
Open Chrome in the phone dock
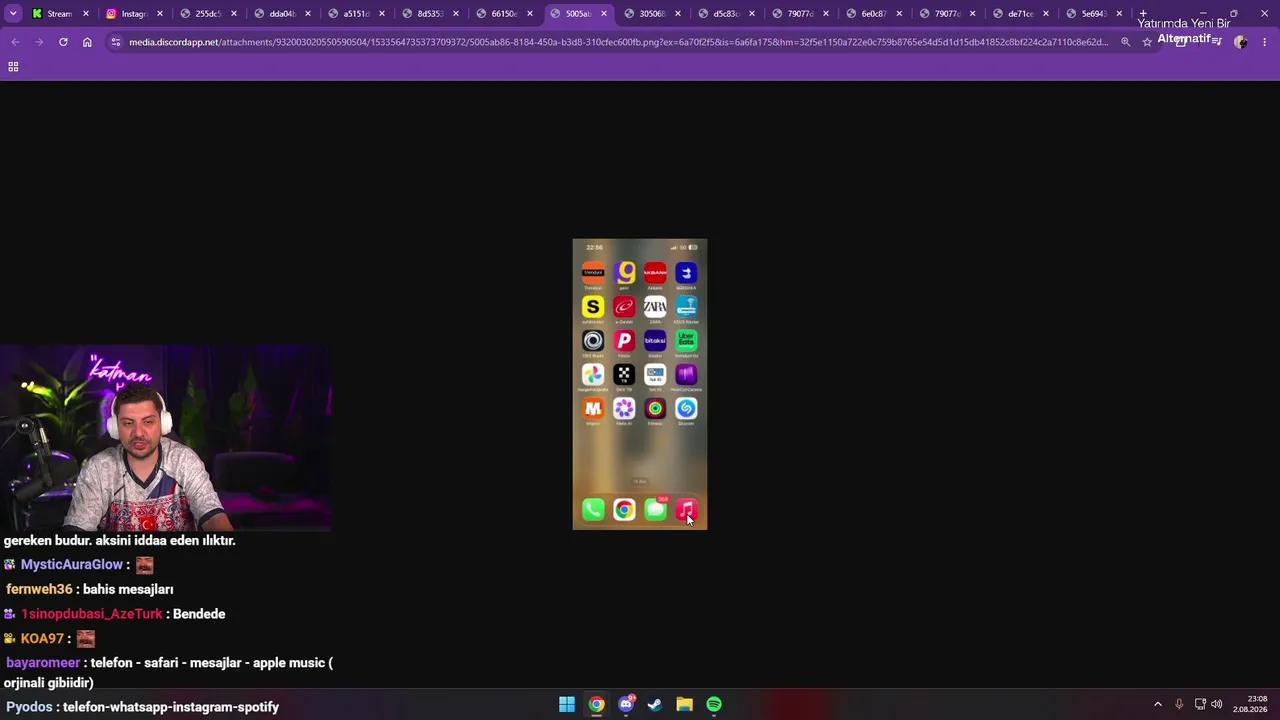point(624,510)
